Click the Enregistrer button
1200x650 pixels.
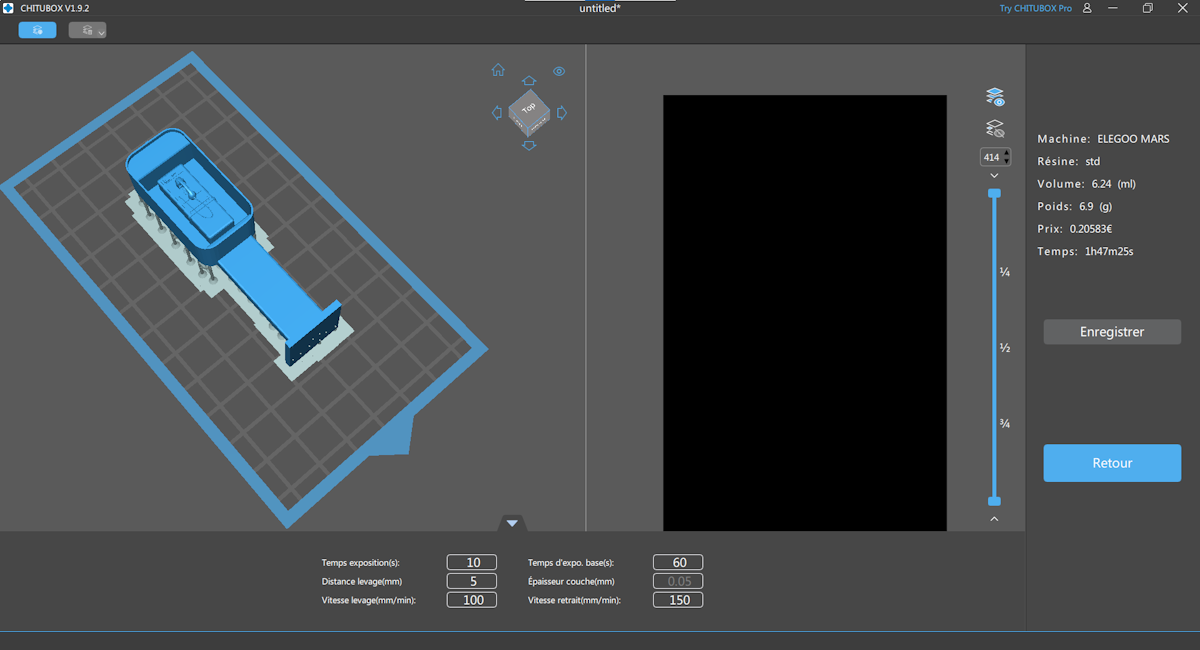[1112, 332]
